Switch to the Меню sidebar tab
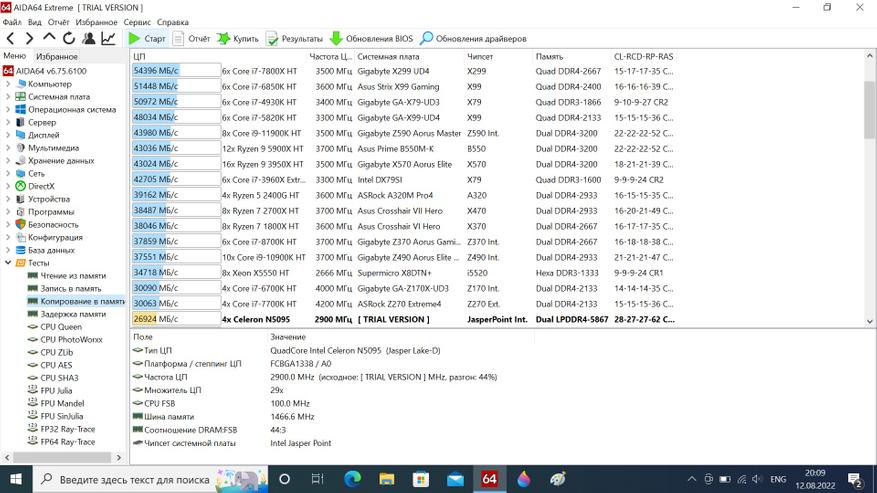877x493 pixels. coord(15,56)
